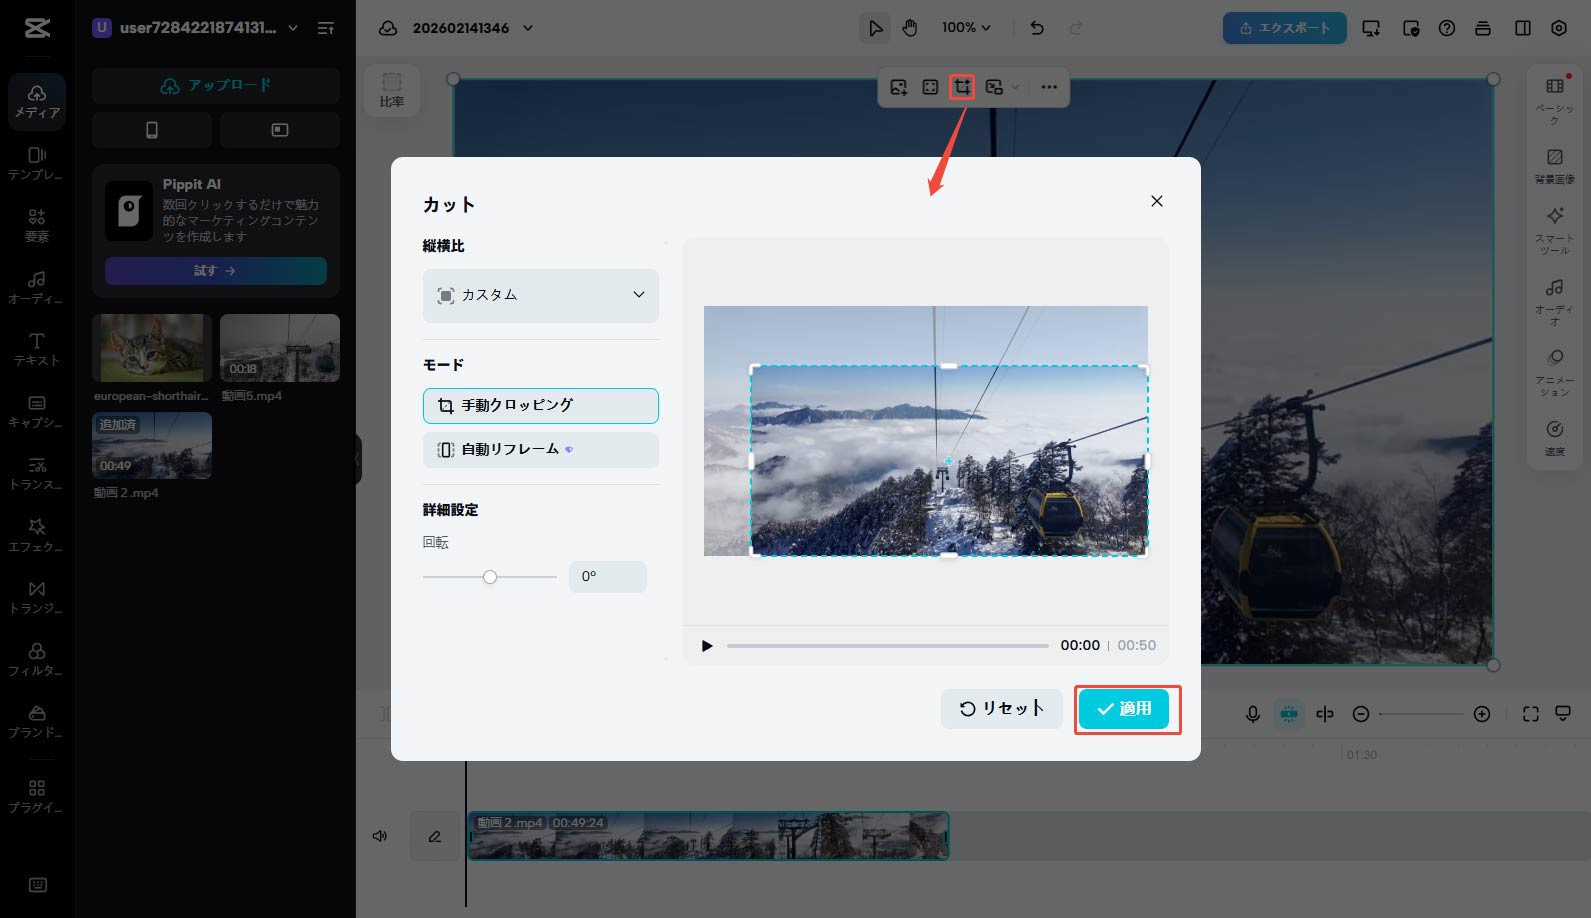Click the timeline zoom out minus icon
The height and width of the screenshot is (918, 1591).
(x=1360, y=714)
